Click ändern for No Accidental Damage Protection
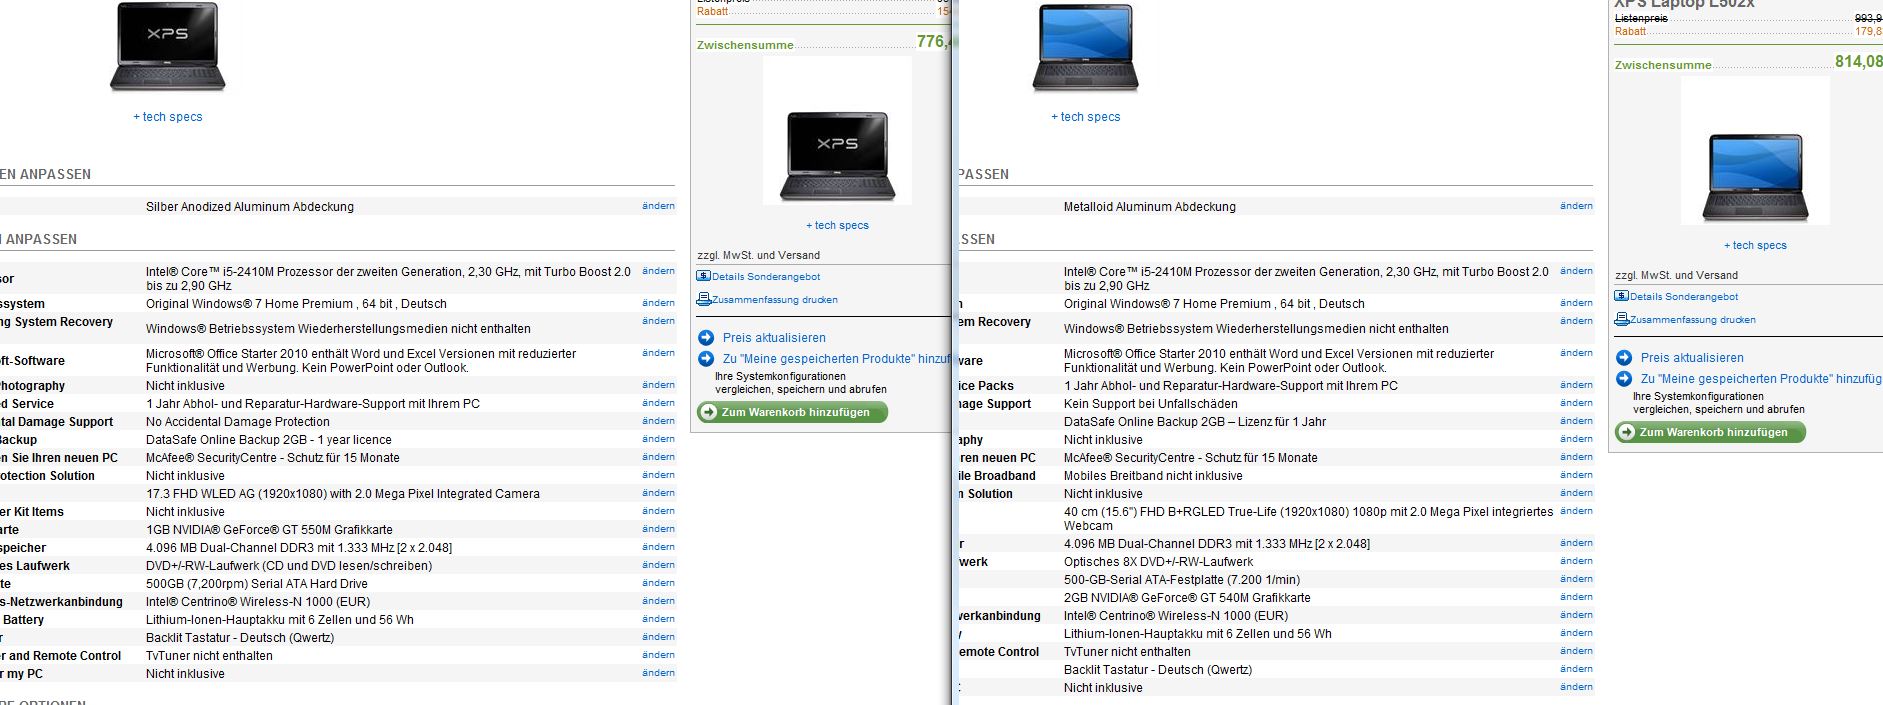 [x=658, y=421]
